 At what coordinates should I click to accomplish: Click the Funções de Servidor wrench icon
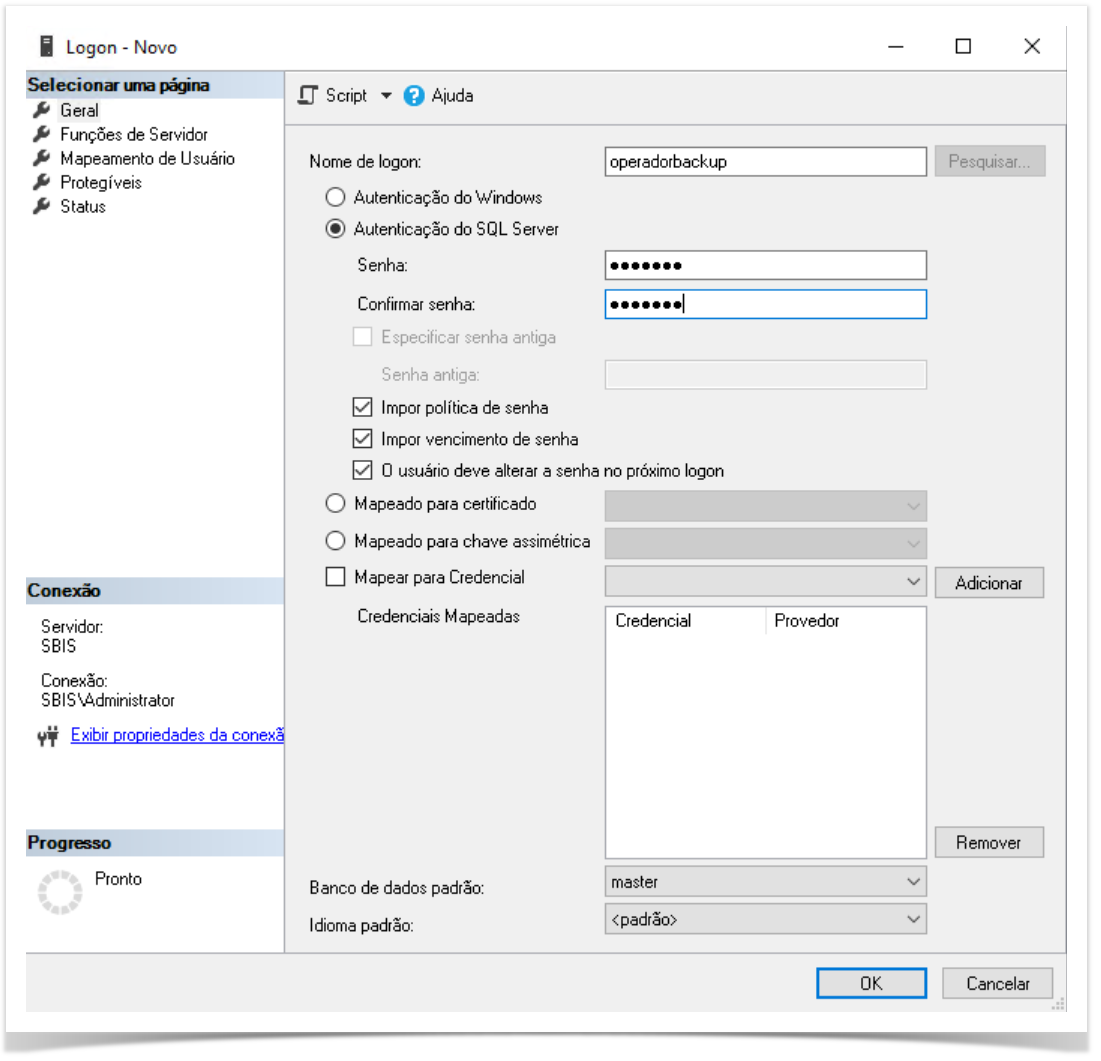click(x=41, y=134)
